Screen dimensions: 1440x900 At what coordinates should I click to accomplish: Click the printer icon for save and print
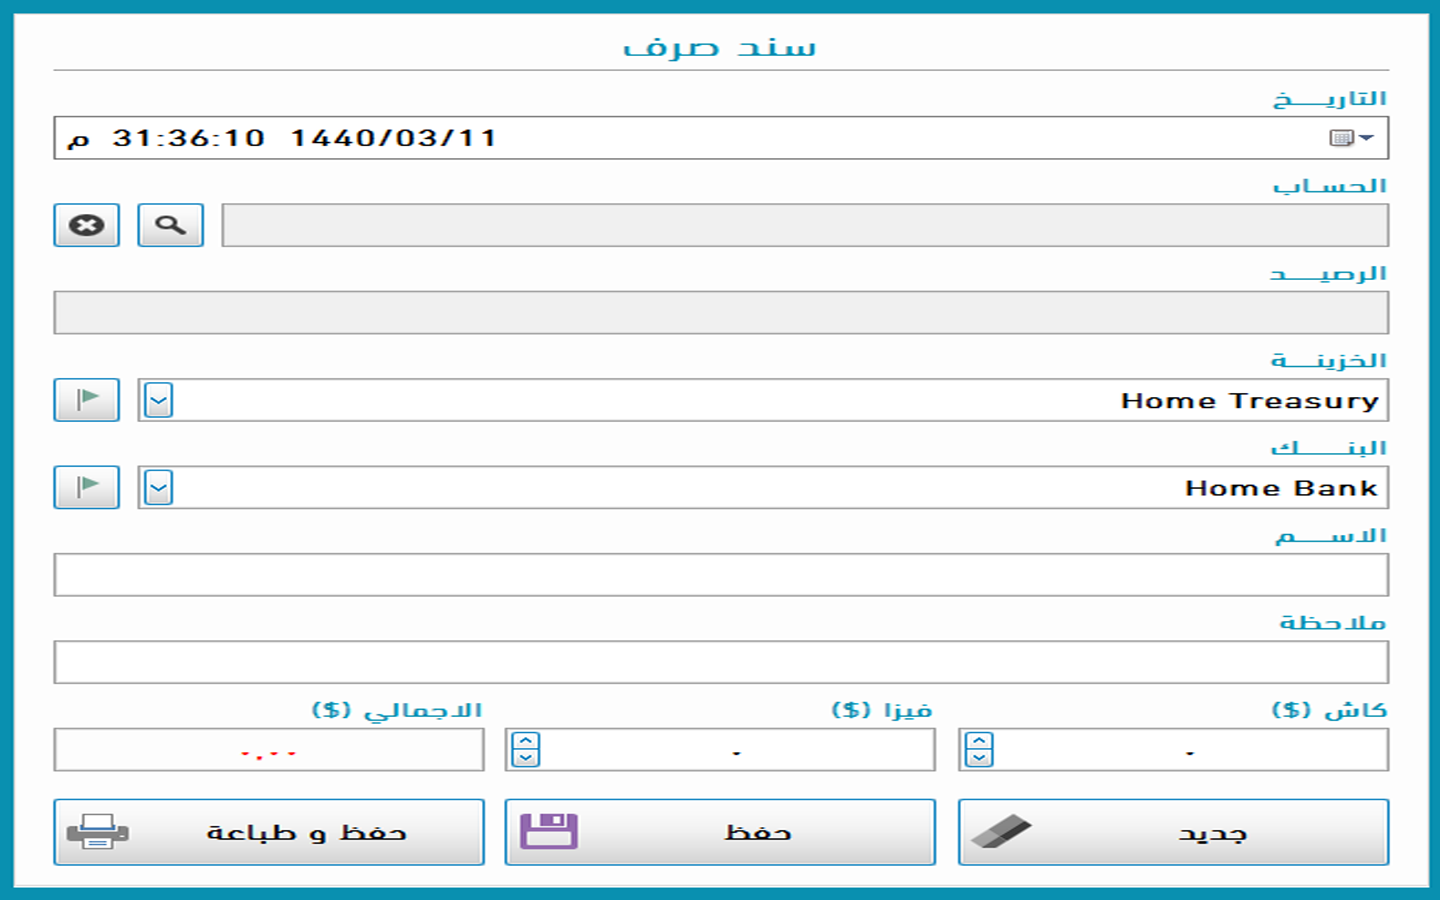tap(97, 832)
